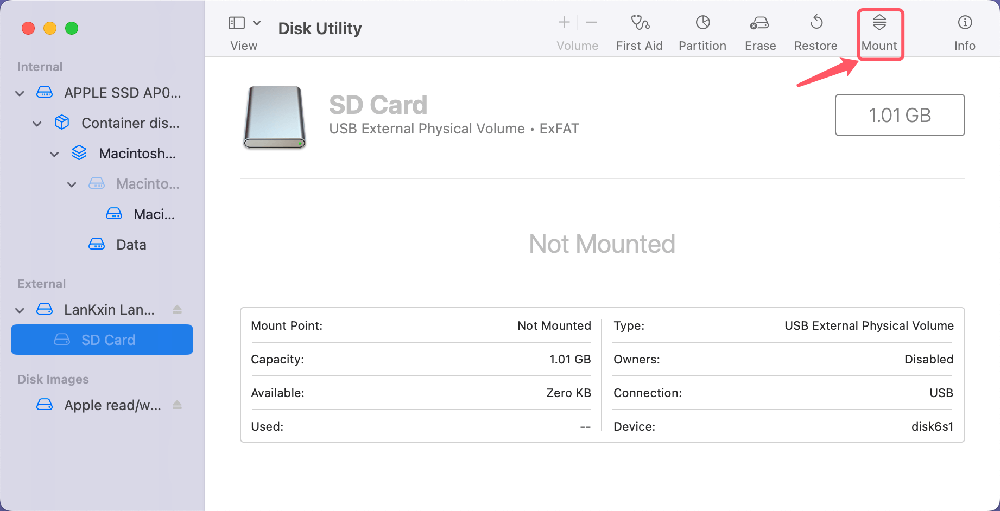Select the Data volume
This screenshot has height=511, width=1000.
click(102, 245)
